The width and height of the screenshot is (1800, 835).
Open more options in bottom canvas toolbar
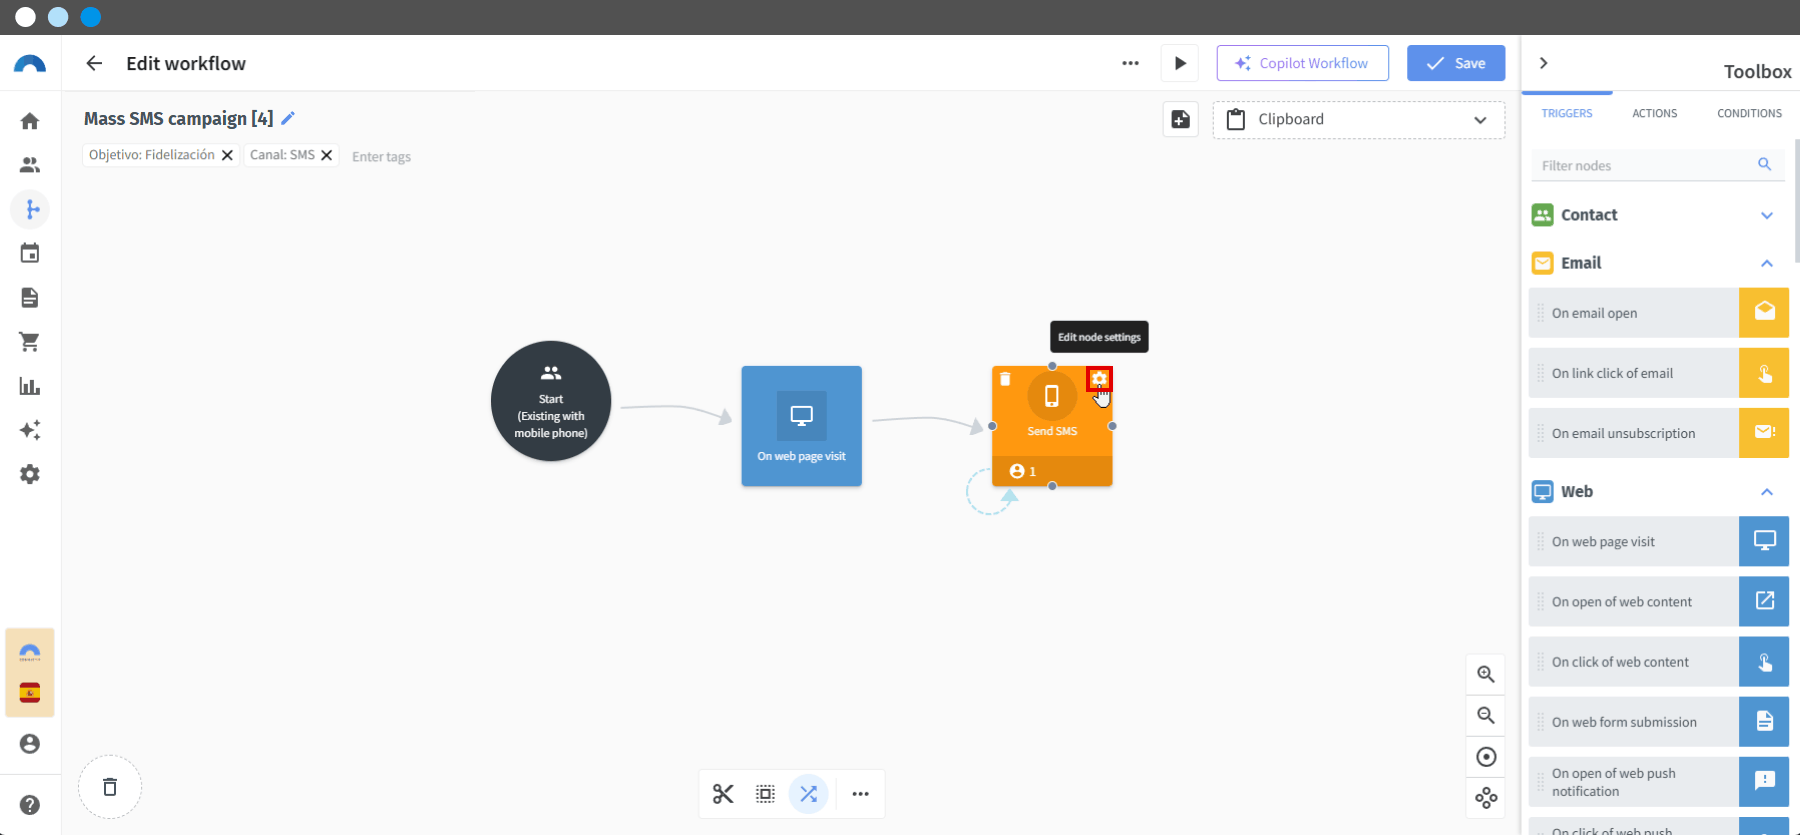pos(860,794)
